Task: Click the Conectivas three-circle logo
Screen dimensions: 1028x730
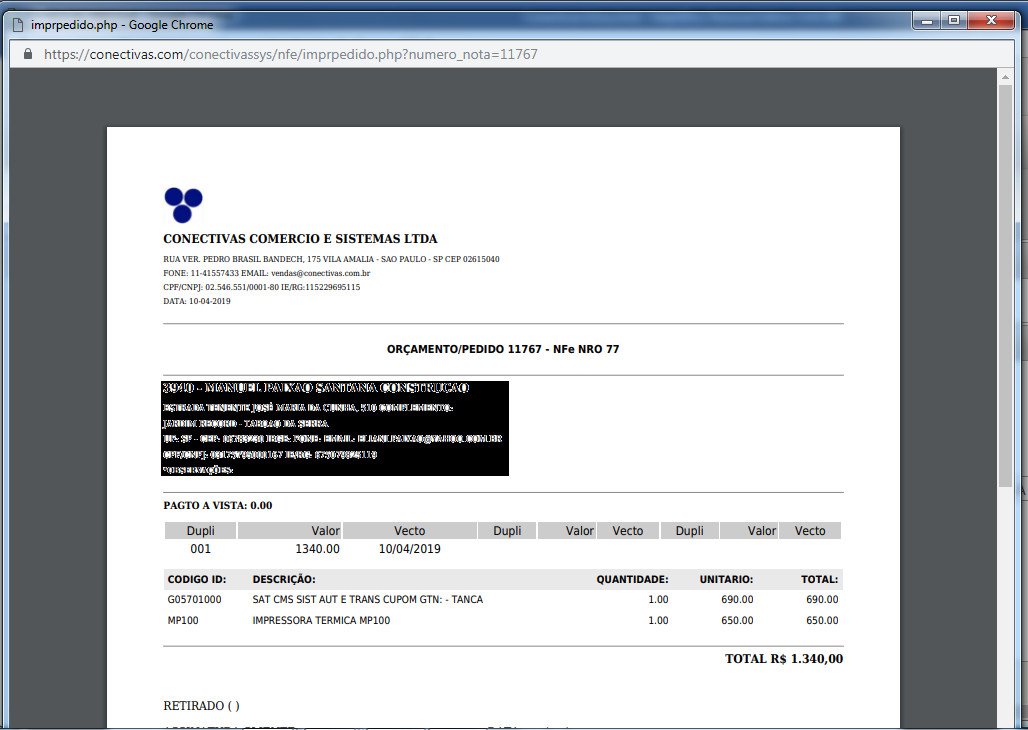Action: 183,205
